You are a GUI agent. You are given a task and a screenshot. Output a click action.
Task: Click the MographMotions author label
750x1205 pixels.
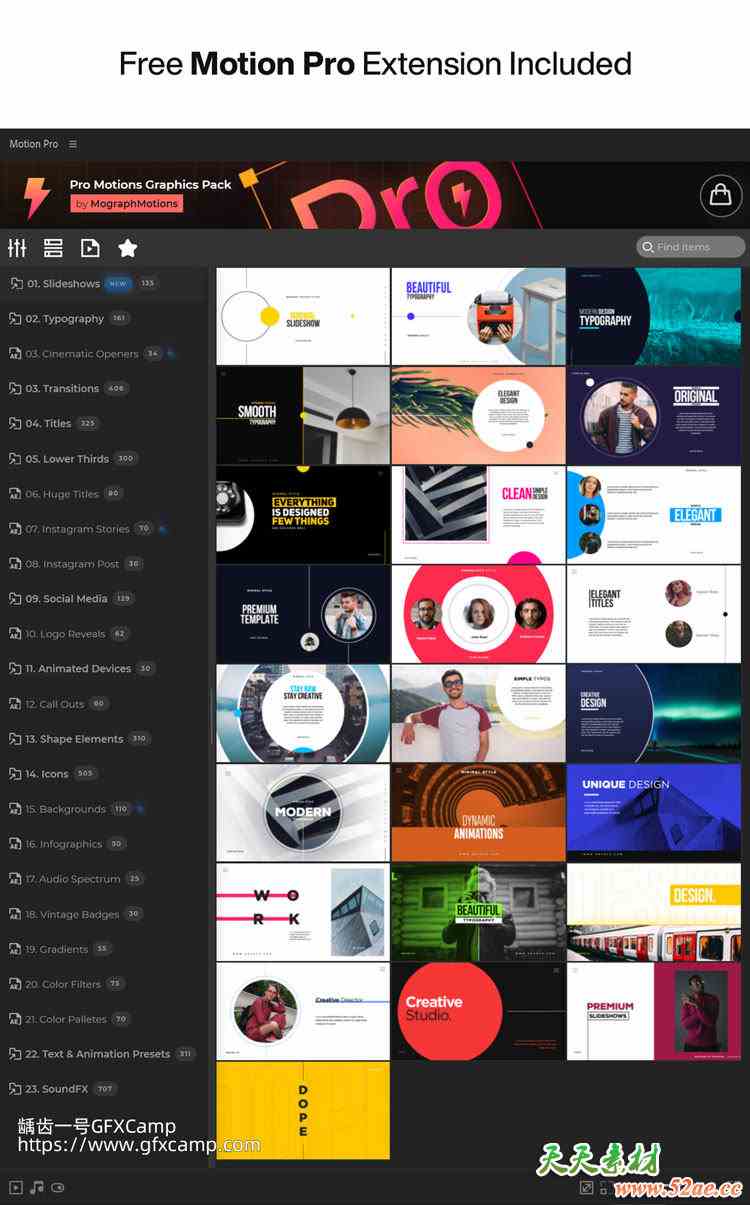pos(126,204)
